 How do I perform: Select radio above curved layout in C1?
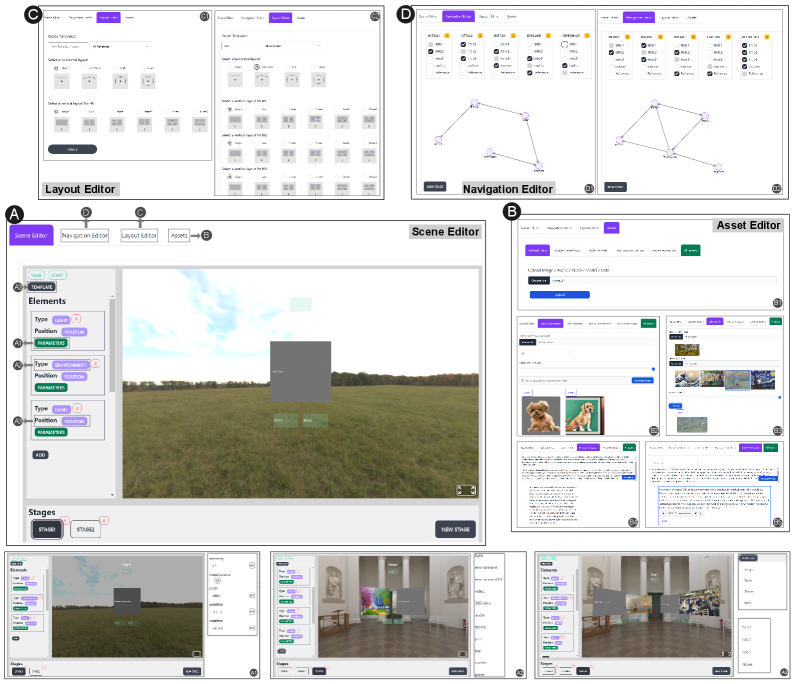[84, 68]
